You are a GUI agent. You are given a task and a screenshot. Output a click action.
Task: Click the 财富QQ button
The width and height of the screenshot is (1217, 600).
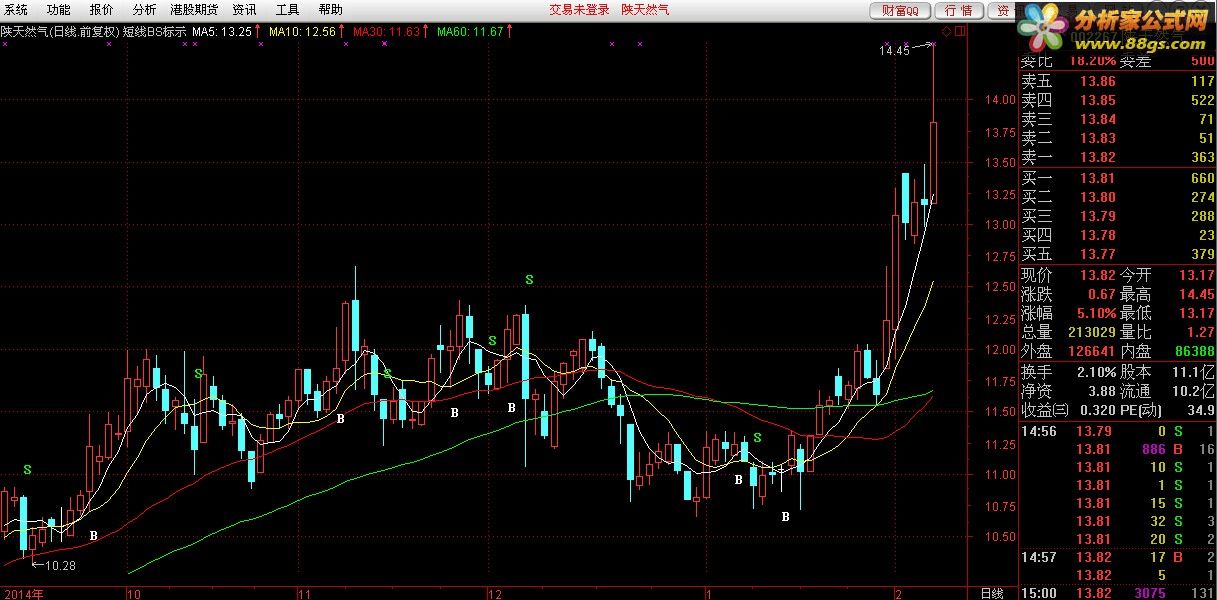900,10
